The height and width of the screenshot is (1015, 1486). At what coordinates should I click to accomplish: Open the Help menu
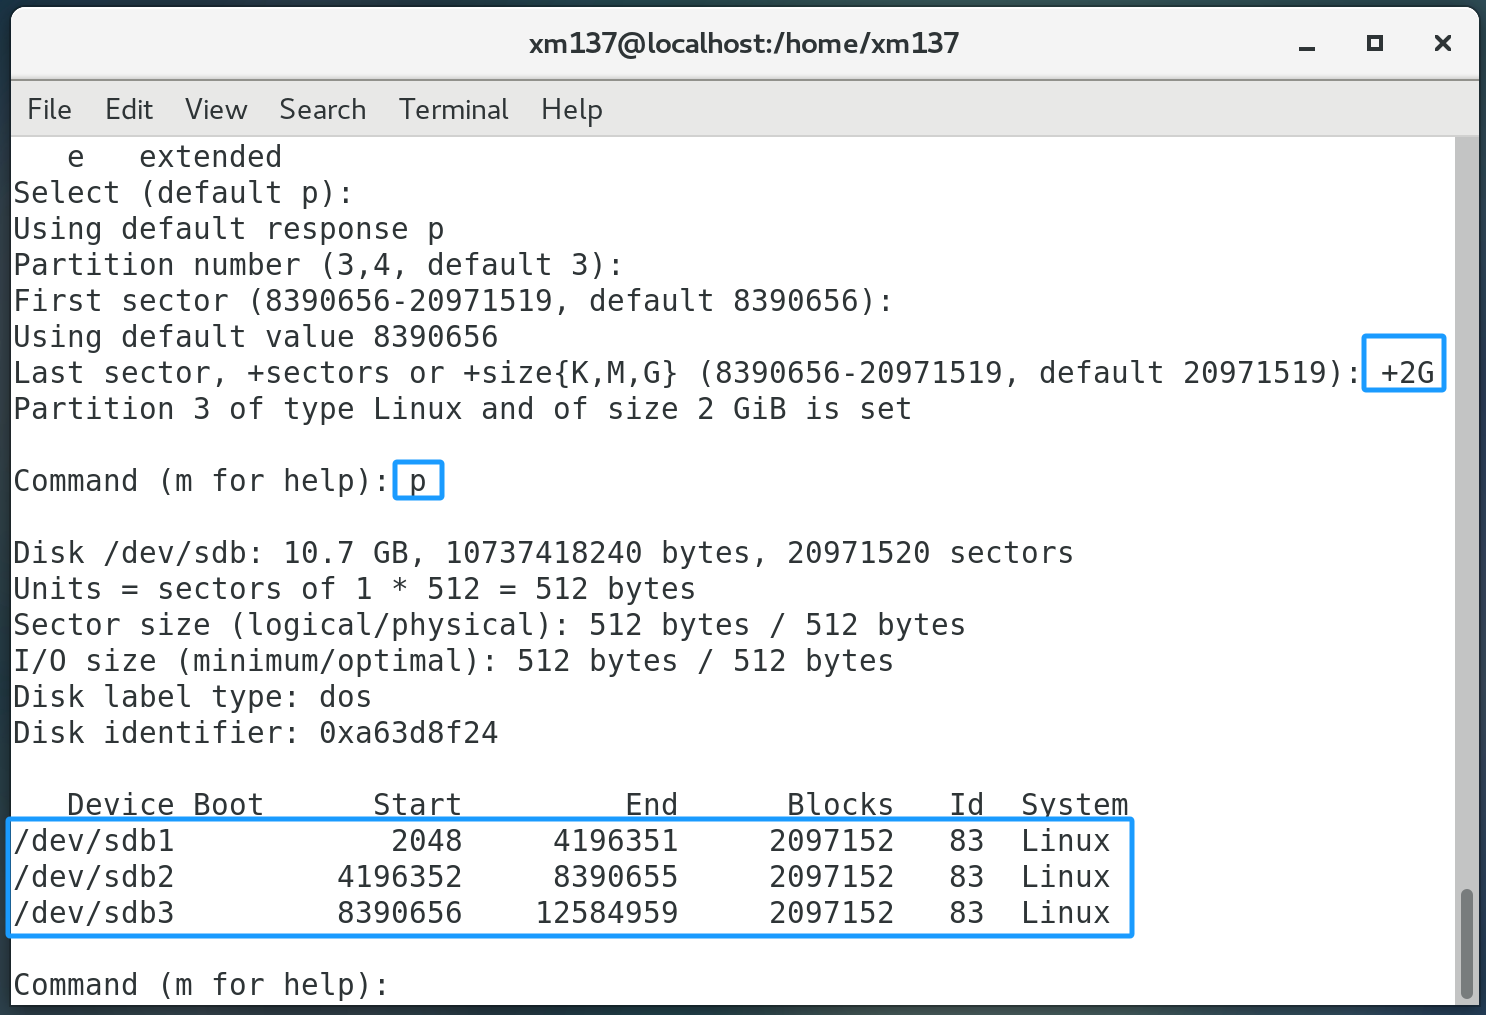coord(571,109)
